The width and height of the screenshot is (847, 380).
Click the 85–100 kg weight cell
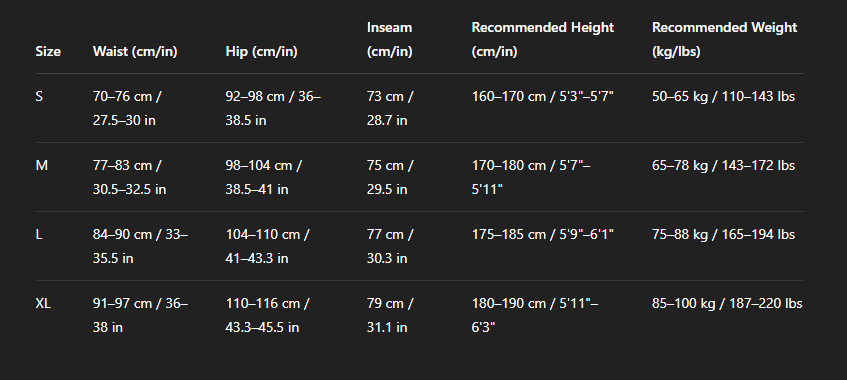(x=727, y=304)
